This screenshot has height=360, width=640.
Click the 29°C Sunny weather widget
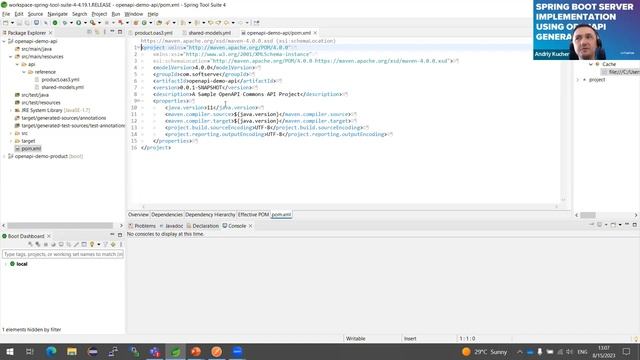pyautogui.click(x=484, y=352)
